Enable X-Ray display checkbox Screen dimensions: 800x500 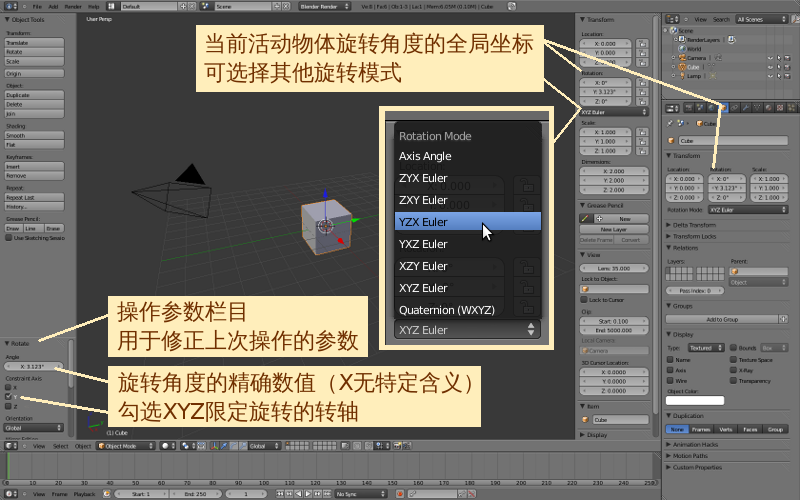tap(733, 370)
